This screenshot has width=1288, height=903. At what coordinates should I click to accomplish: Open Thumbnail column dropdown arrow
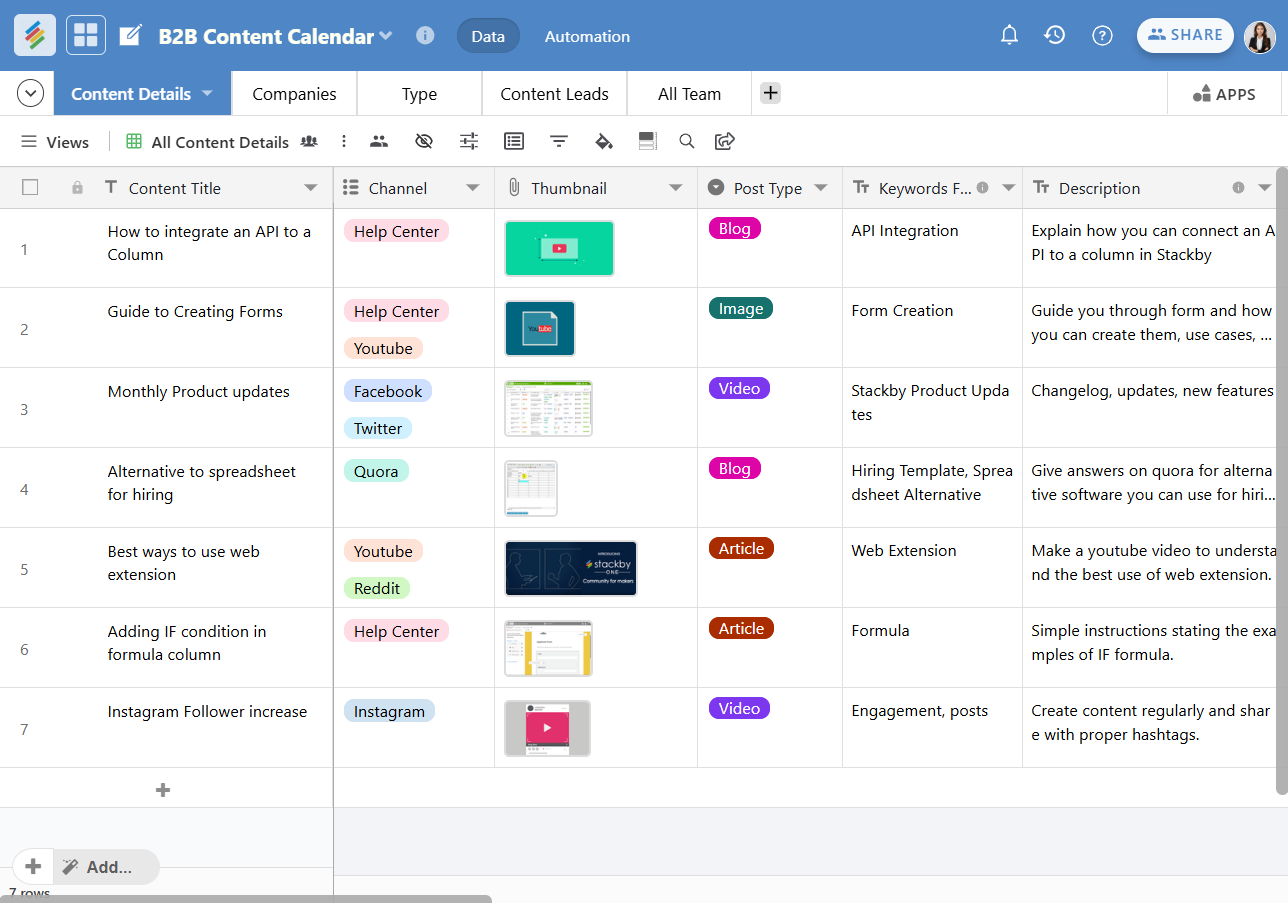pos(676,188)
